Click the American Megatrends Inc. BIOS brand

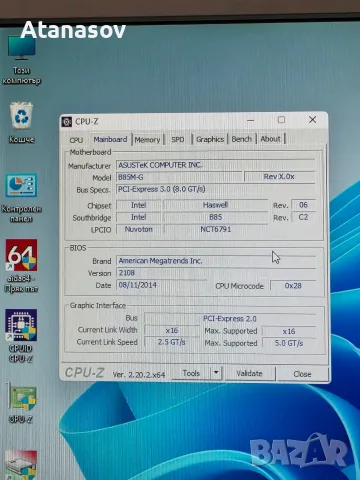tap(215, 261)
